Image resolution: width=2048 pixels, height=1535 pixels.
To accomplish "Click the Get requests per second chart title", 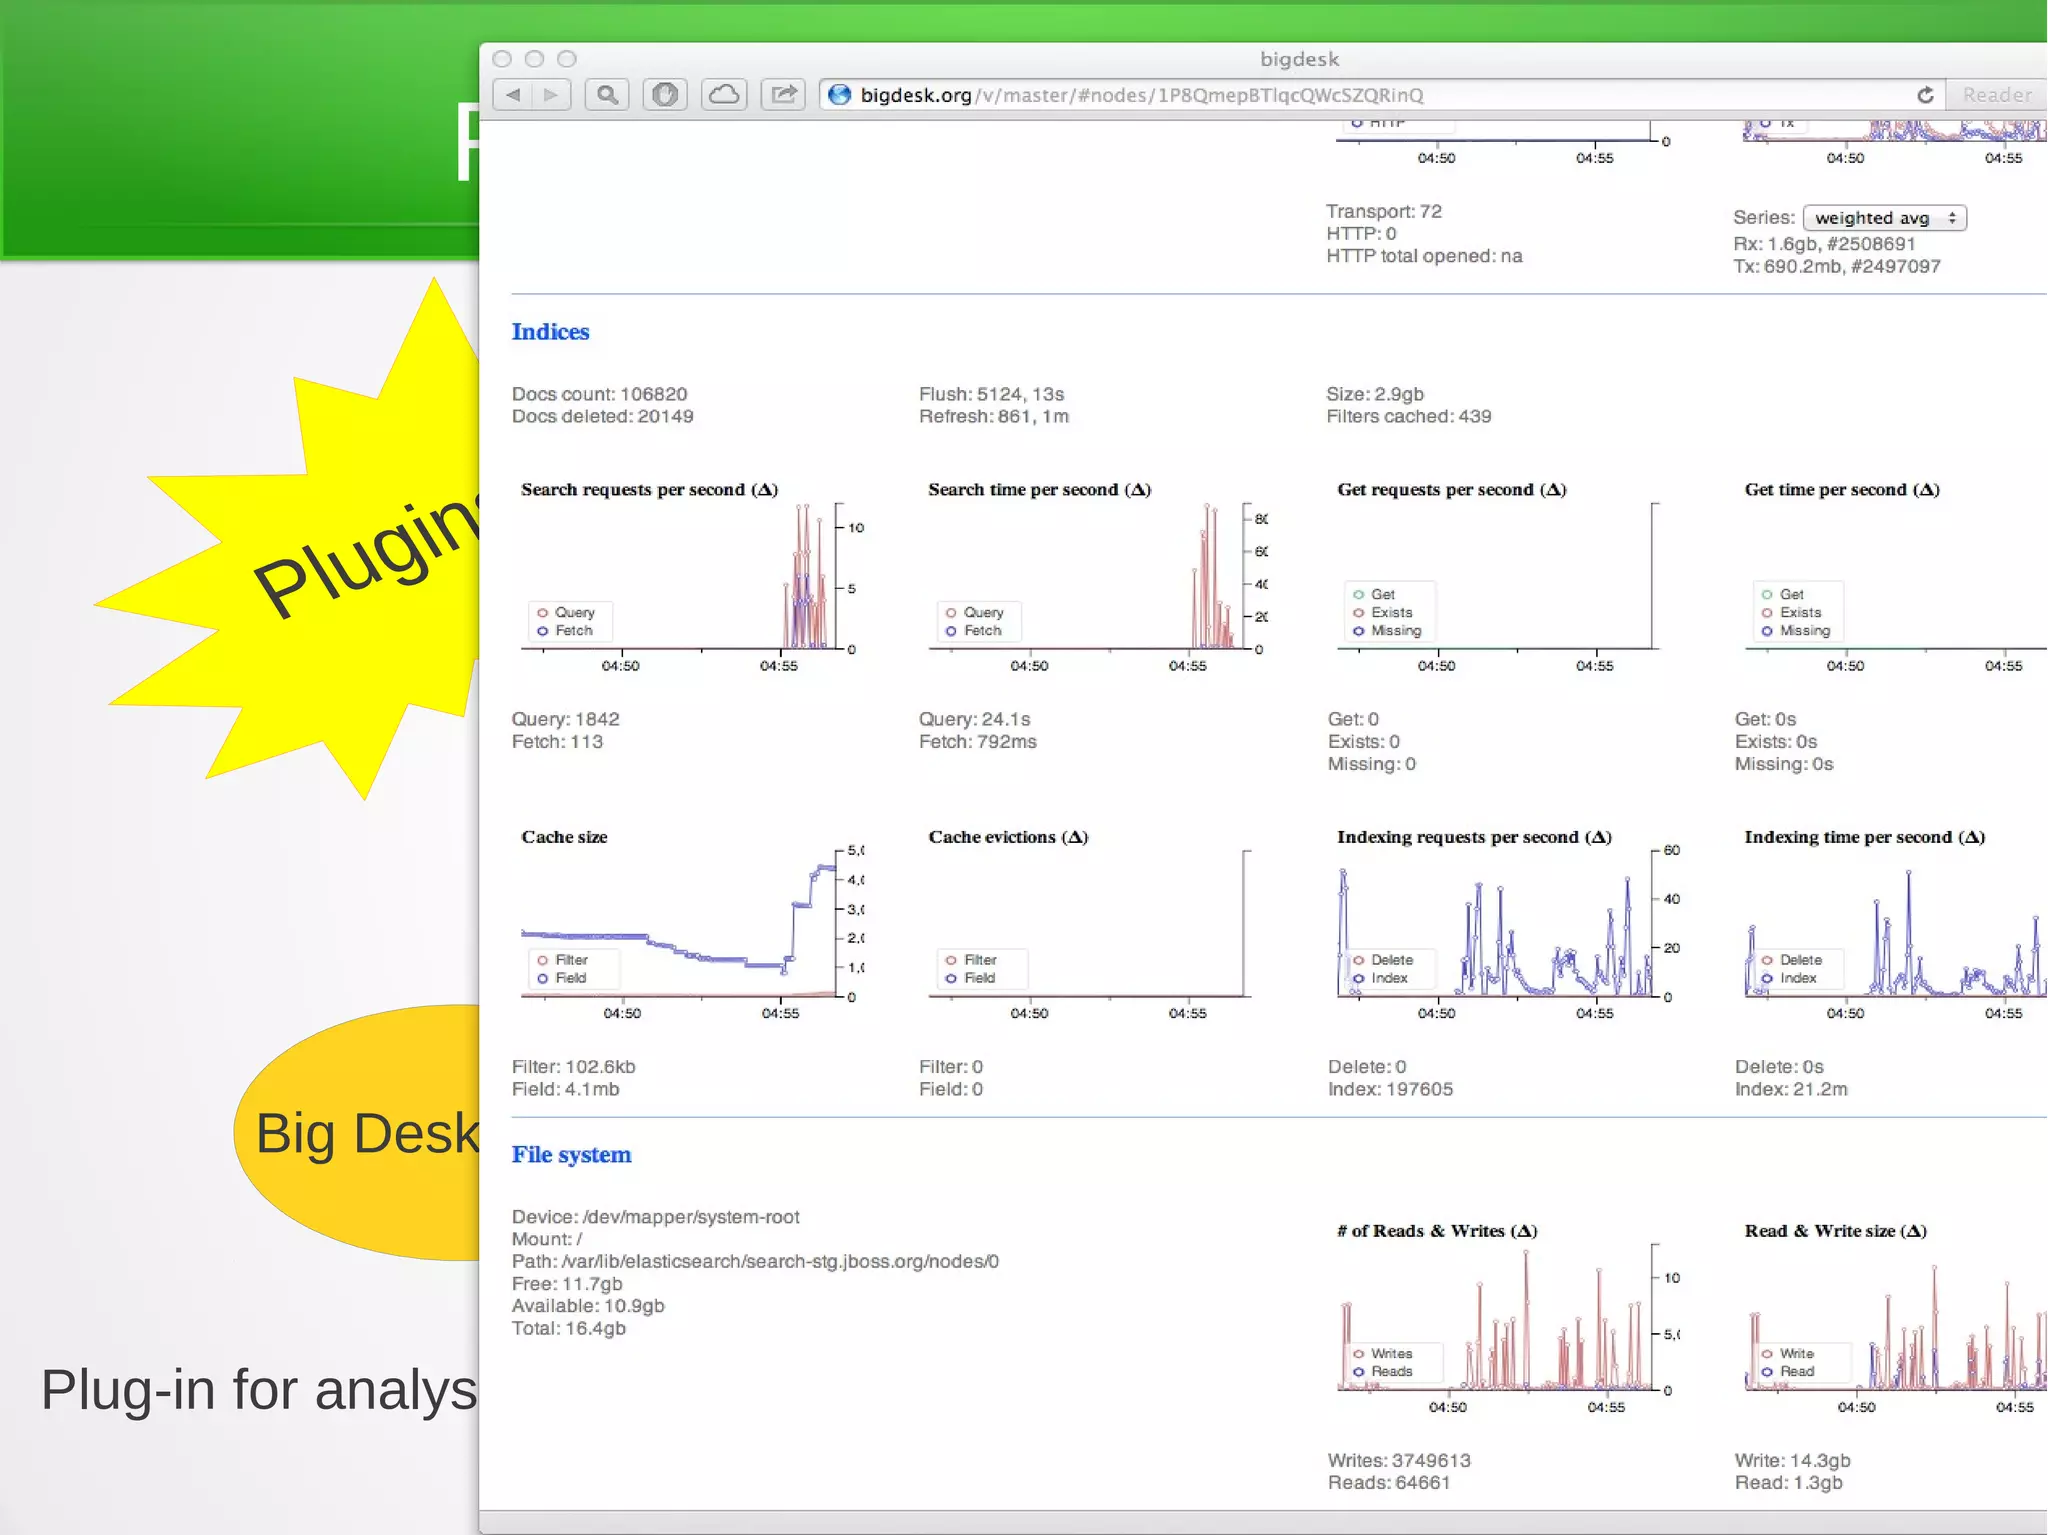I will pyautogui.click(x=1451, y=490).
